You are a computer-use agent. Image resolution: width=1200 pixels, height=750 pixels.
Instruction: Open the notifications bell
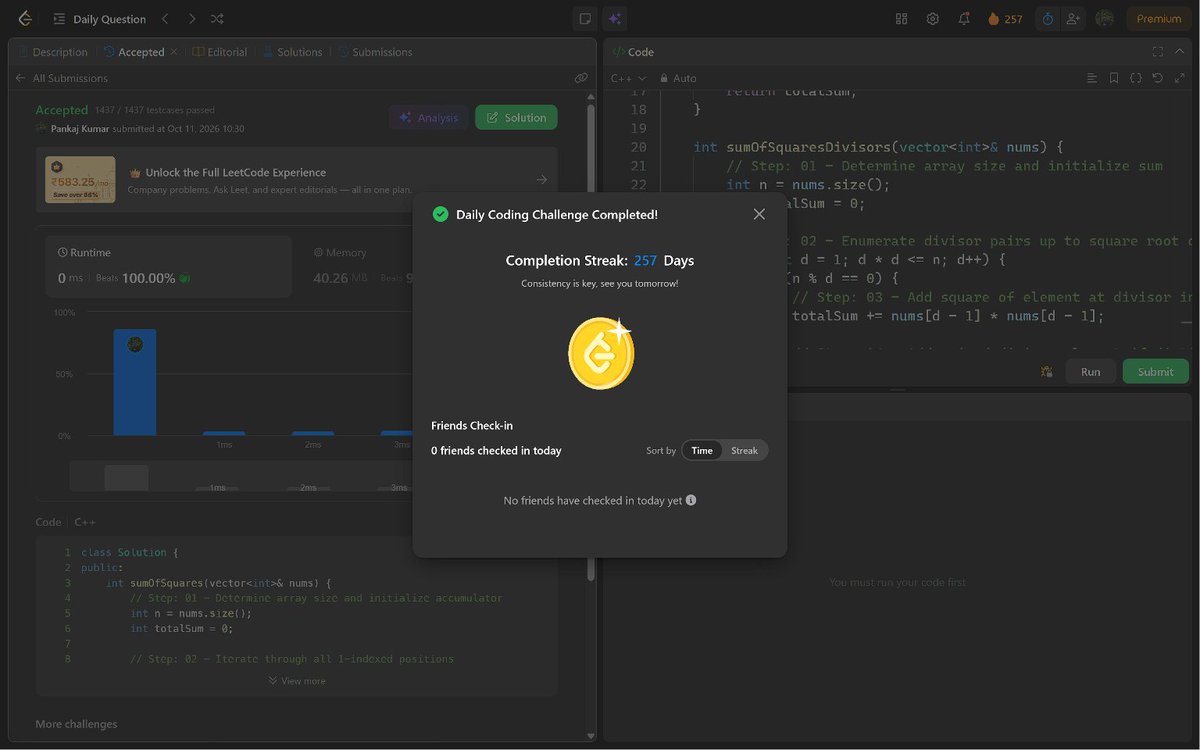pyautogui.click(x=964, y=19)
